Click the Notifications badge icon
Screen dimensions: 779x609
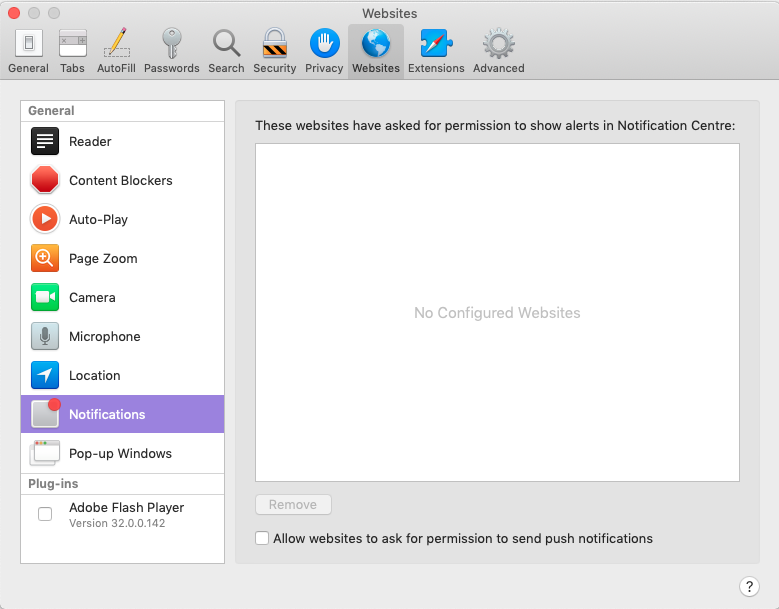click(46, 413)
